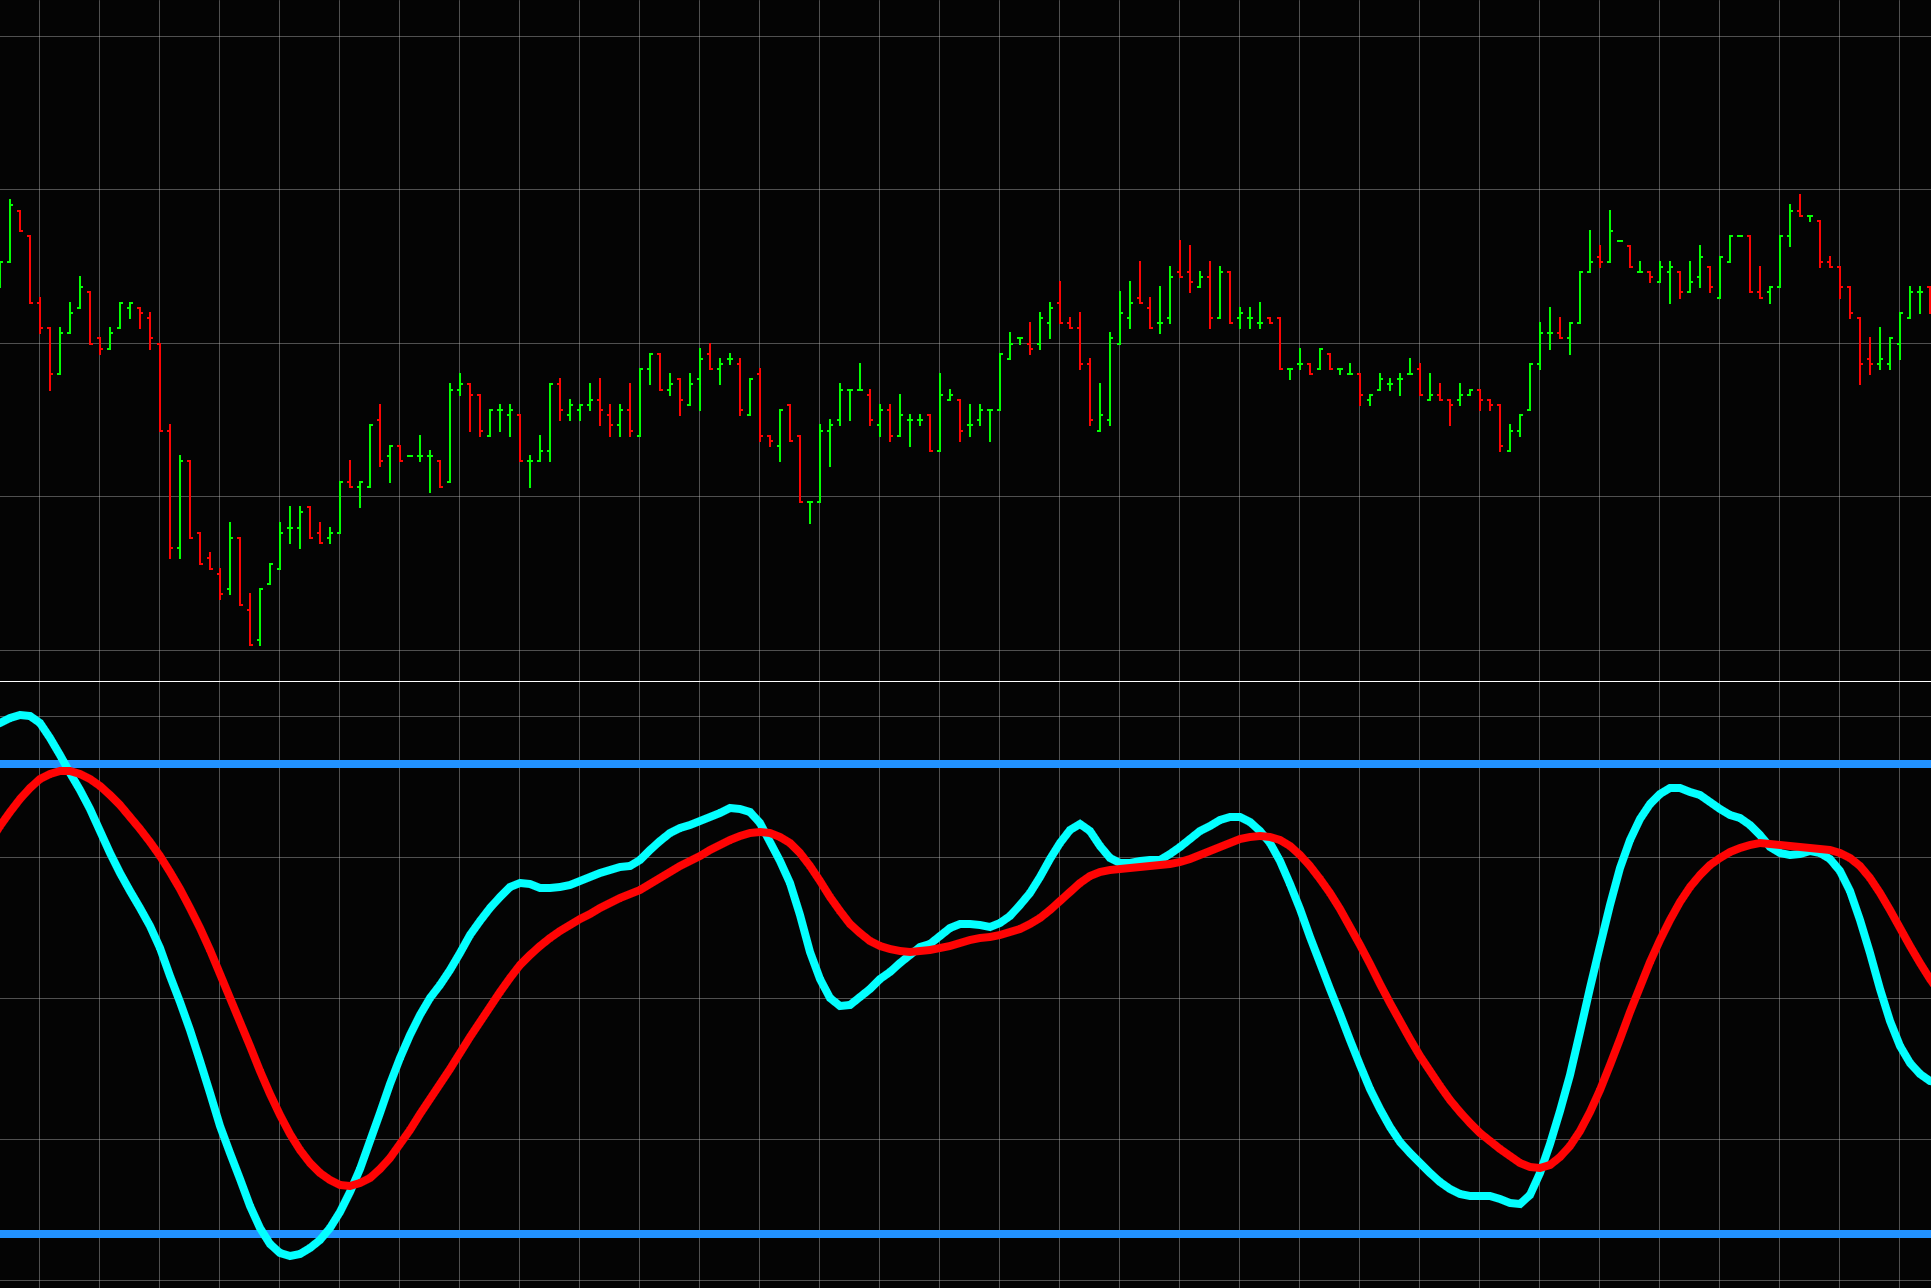Click the first red bar at far left top
1931x1288 pixels.
pos(20,221)
